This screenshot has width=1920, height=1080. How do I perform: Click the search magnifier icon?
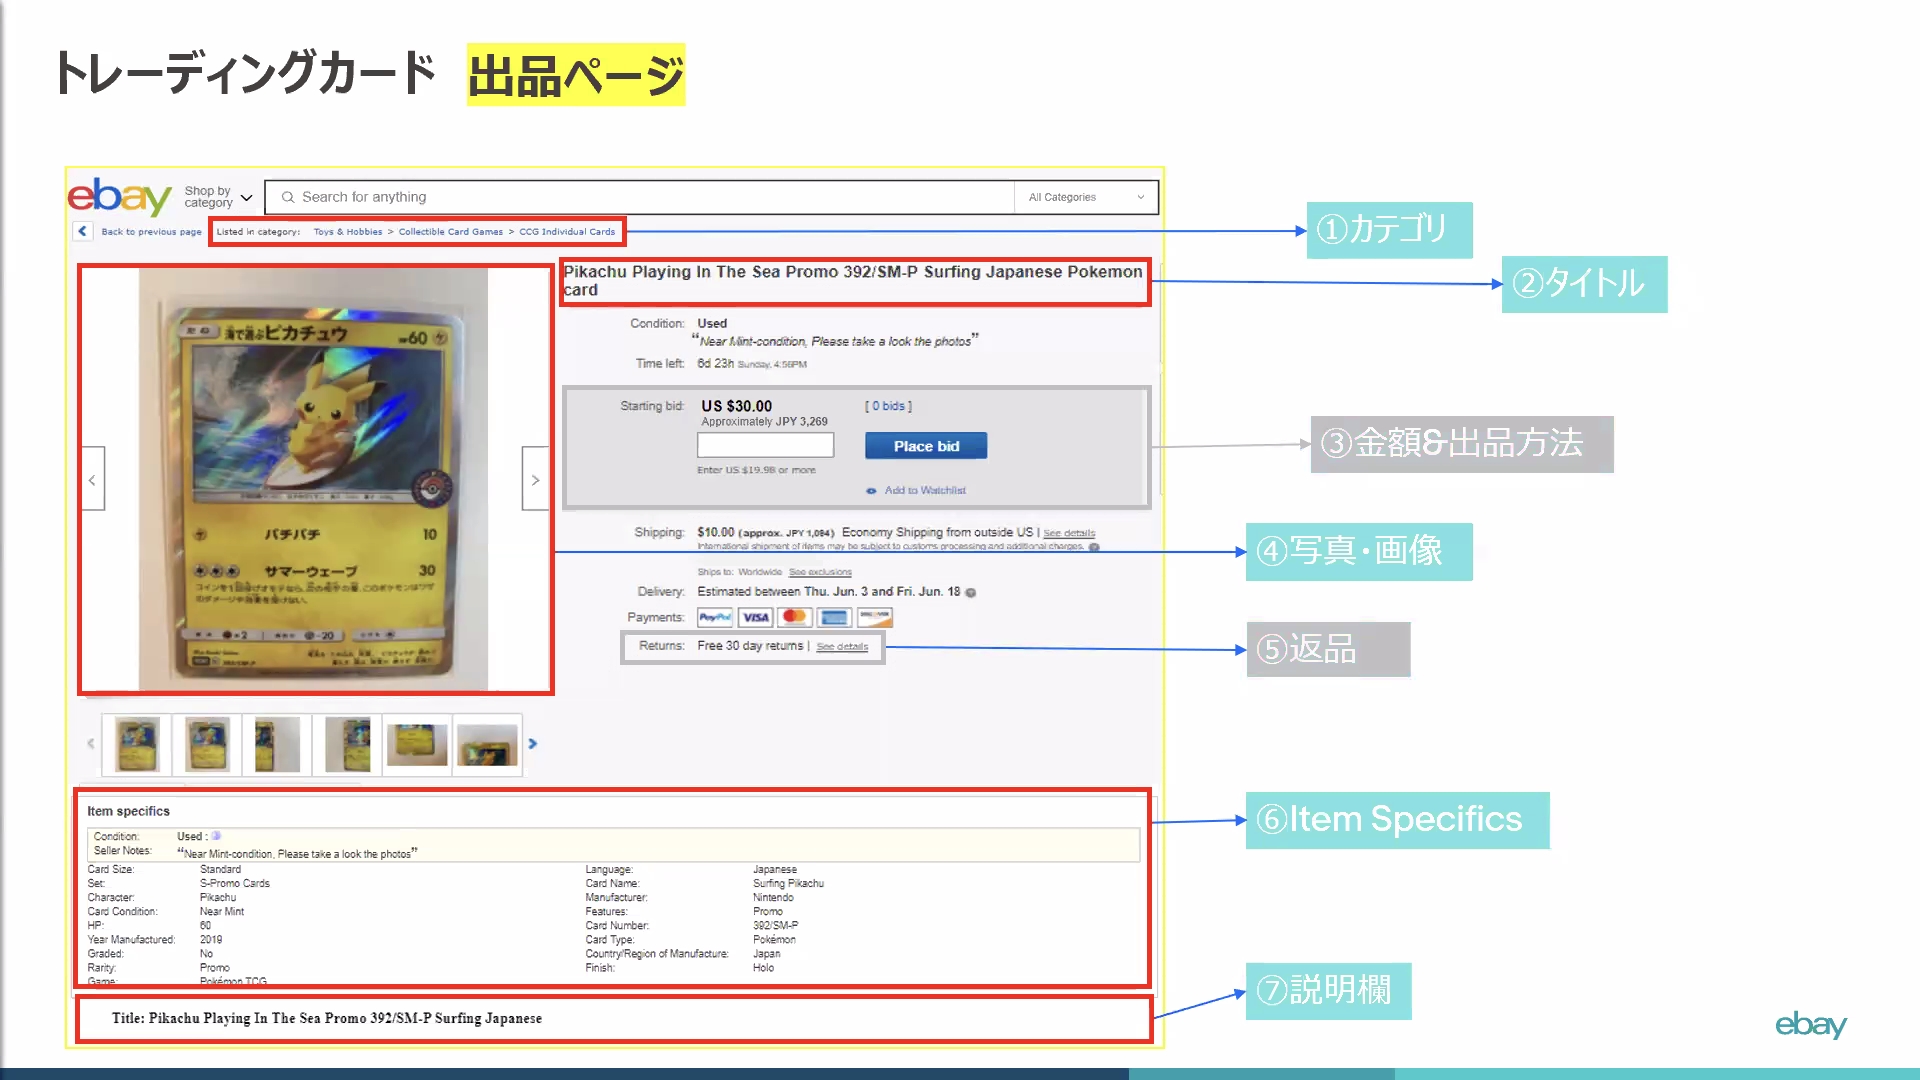click(288, 197)
